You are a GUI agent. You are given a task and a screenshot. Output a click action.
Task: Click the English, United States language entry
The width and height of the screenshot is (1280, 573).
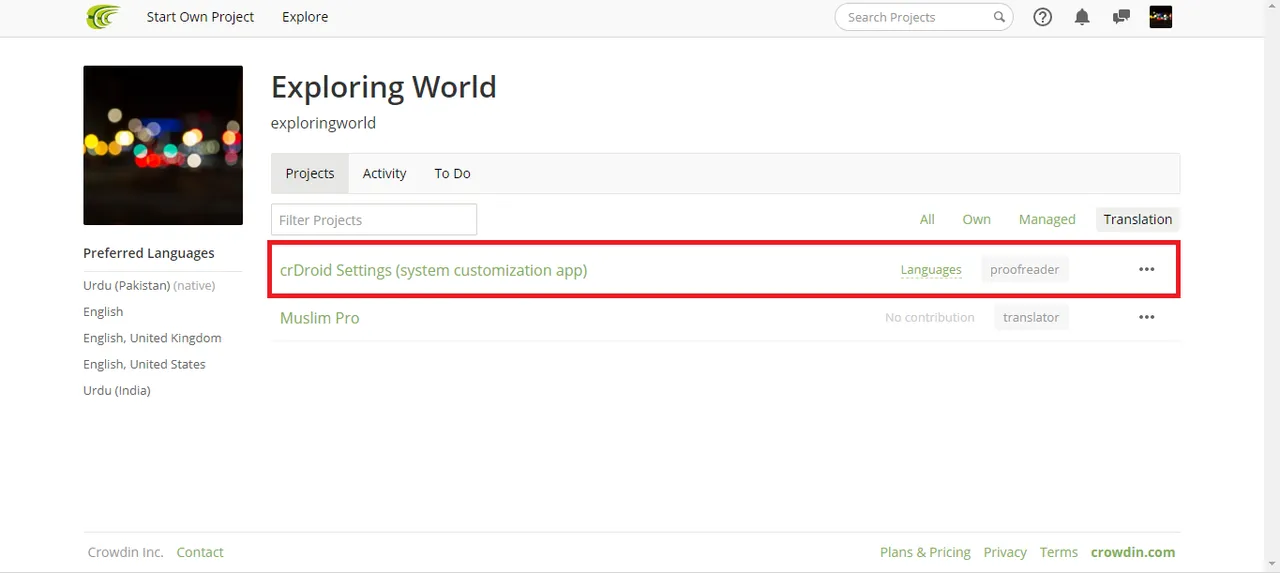(x=144, y=364)
